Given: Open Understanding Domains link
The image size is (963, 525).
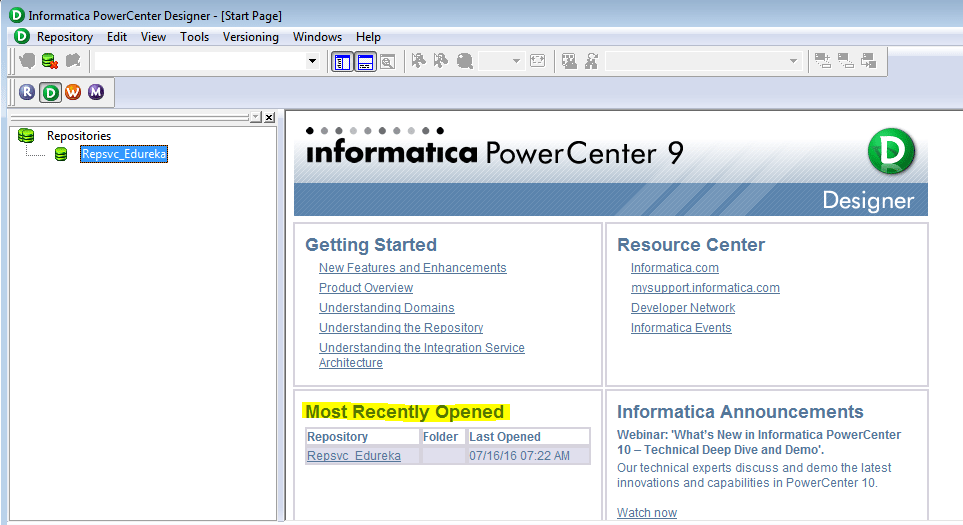Looking at the screenshot, I should pyautogui.click(x=386, y=308).
